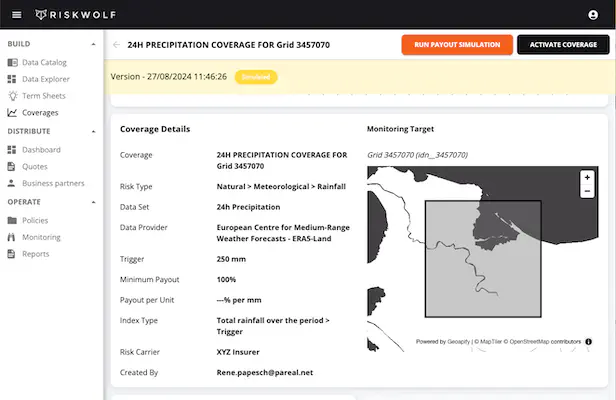Image resolution: width=616 pixels, height=400 pixels.
Task: Run Payout Simulation
Action: coord(457,45)
